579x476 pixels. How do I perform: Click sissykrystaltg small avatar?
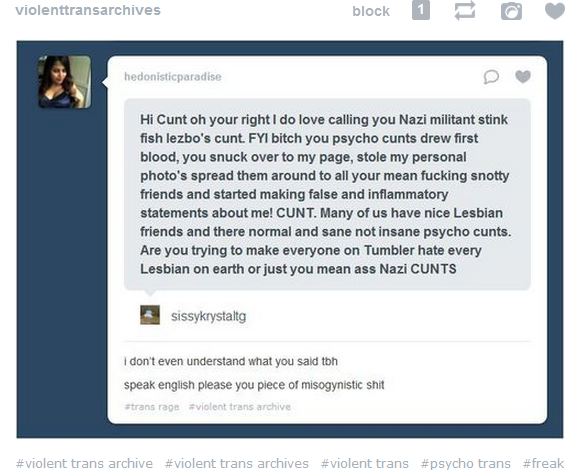(150, 315)
